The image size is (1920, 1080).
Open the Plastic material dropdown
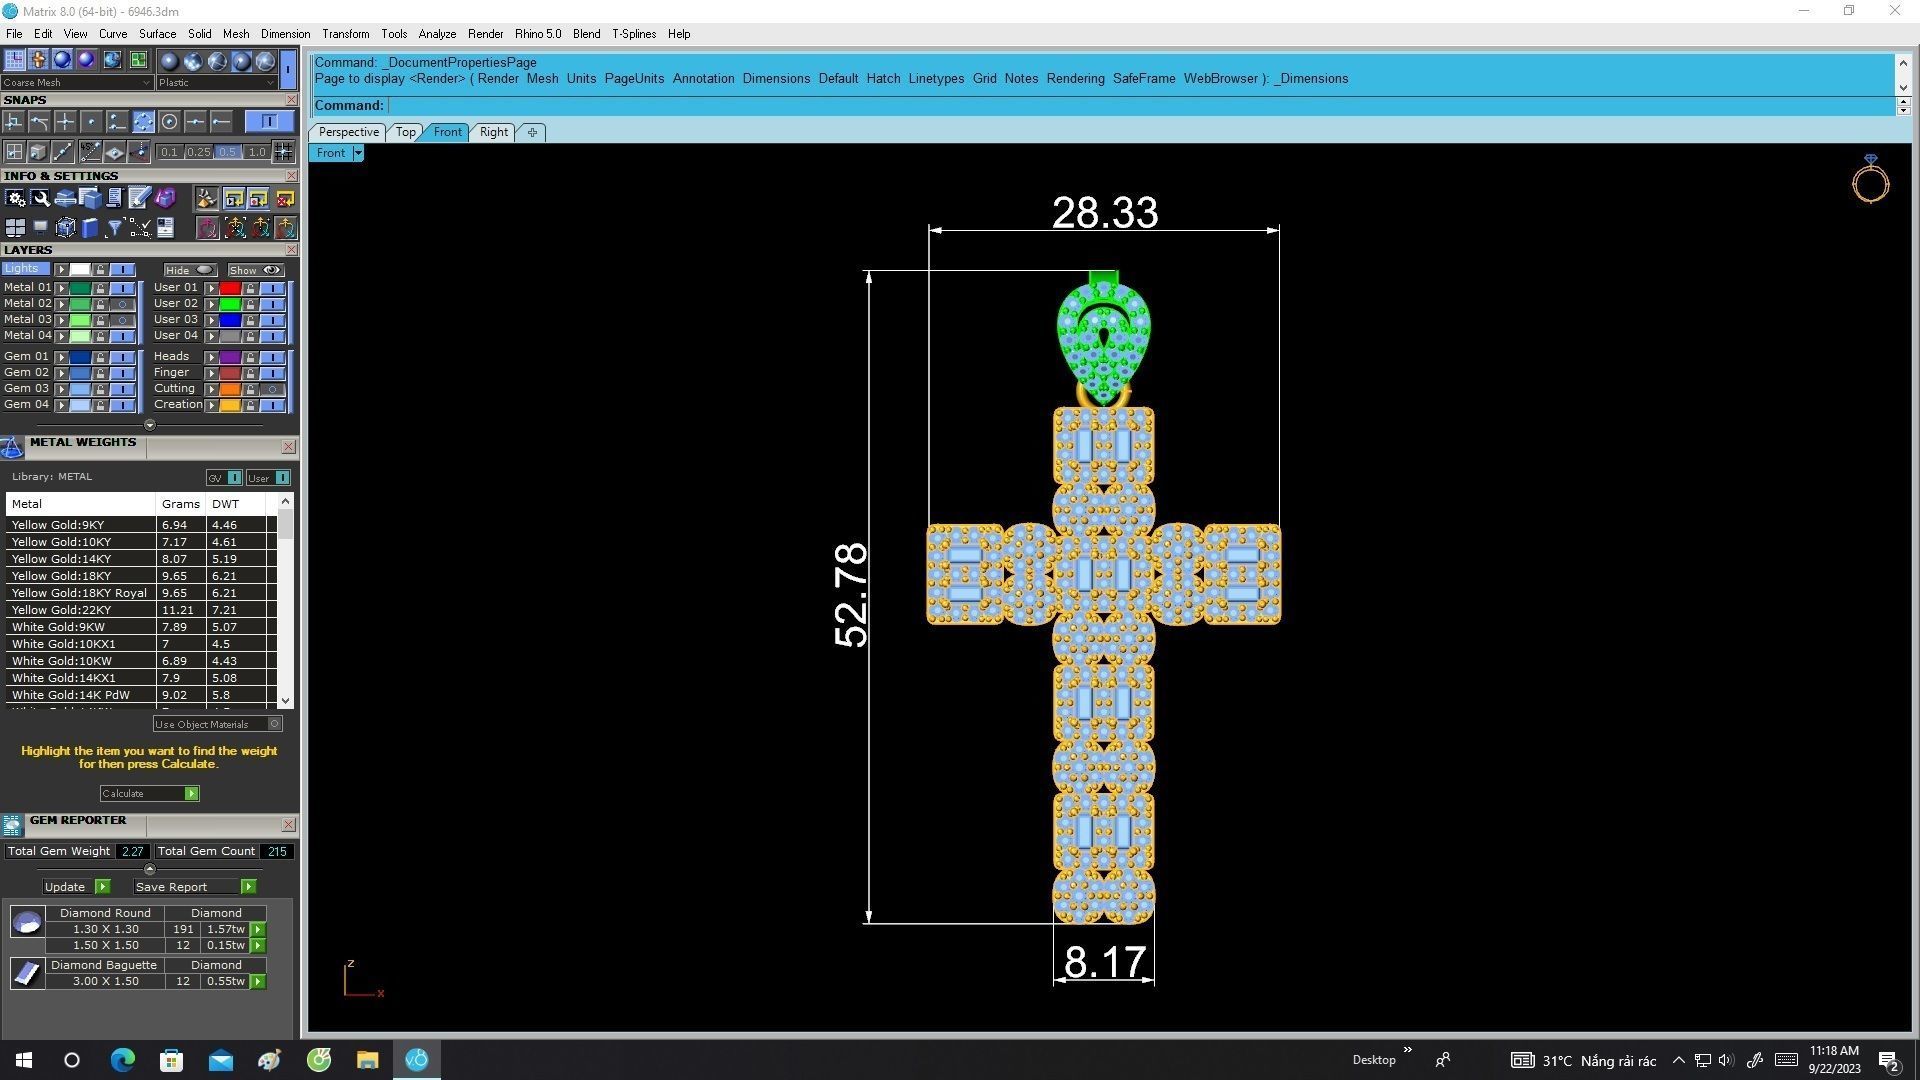[216, 83]
